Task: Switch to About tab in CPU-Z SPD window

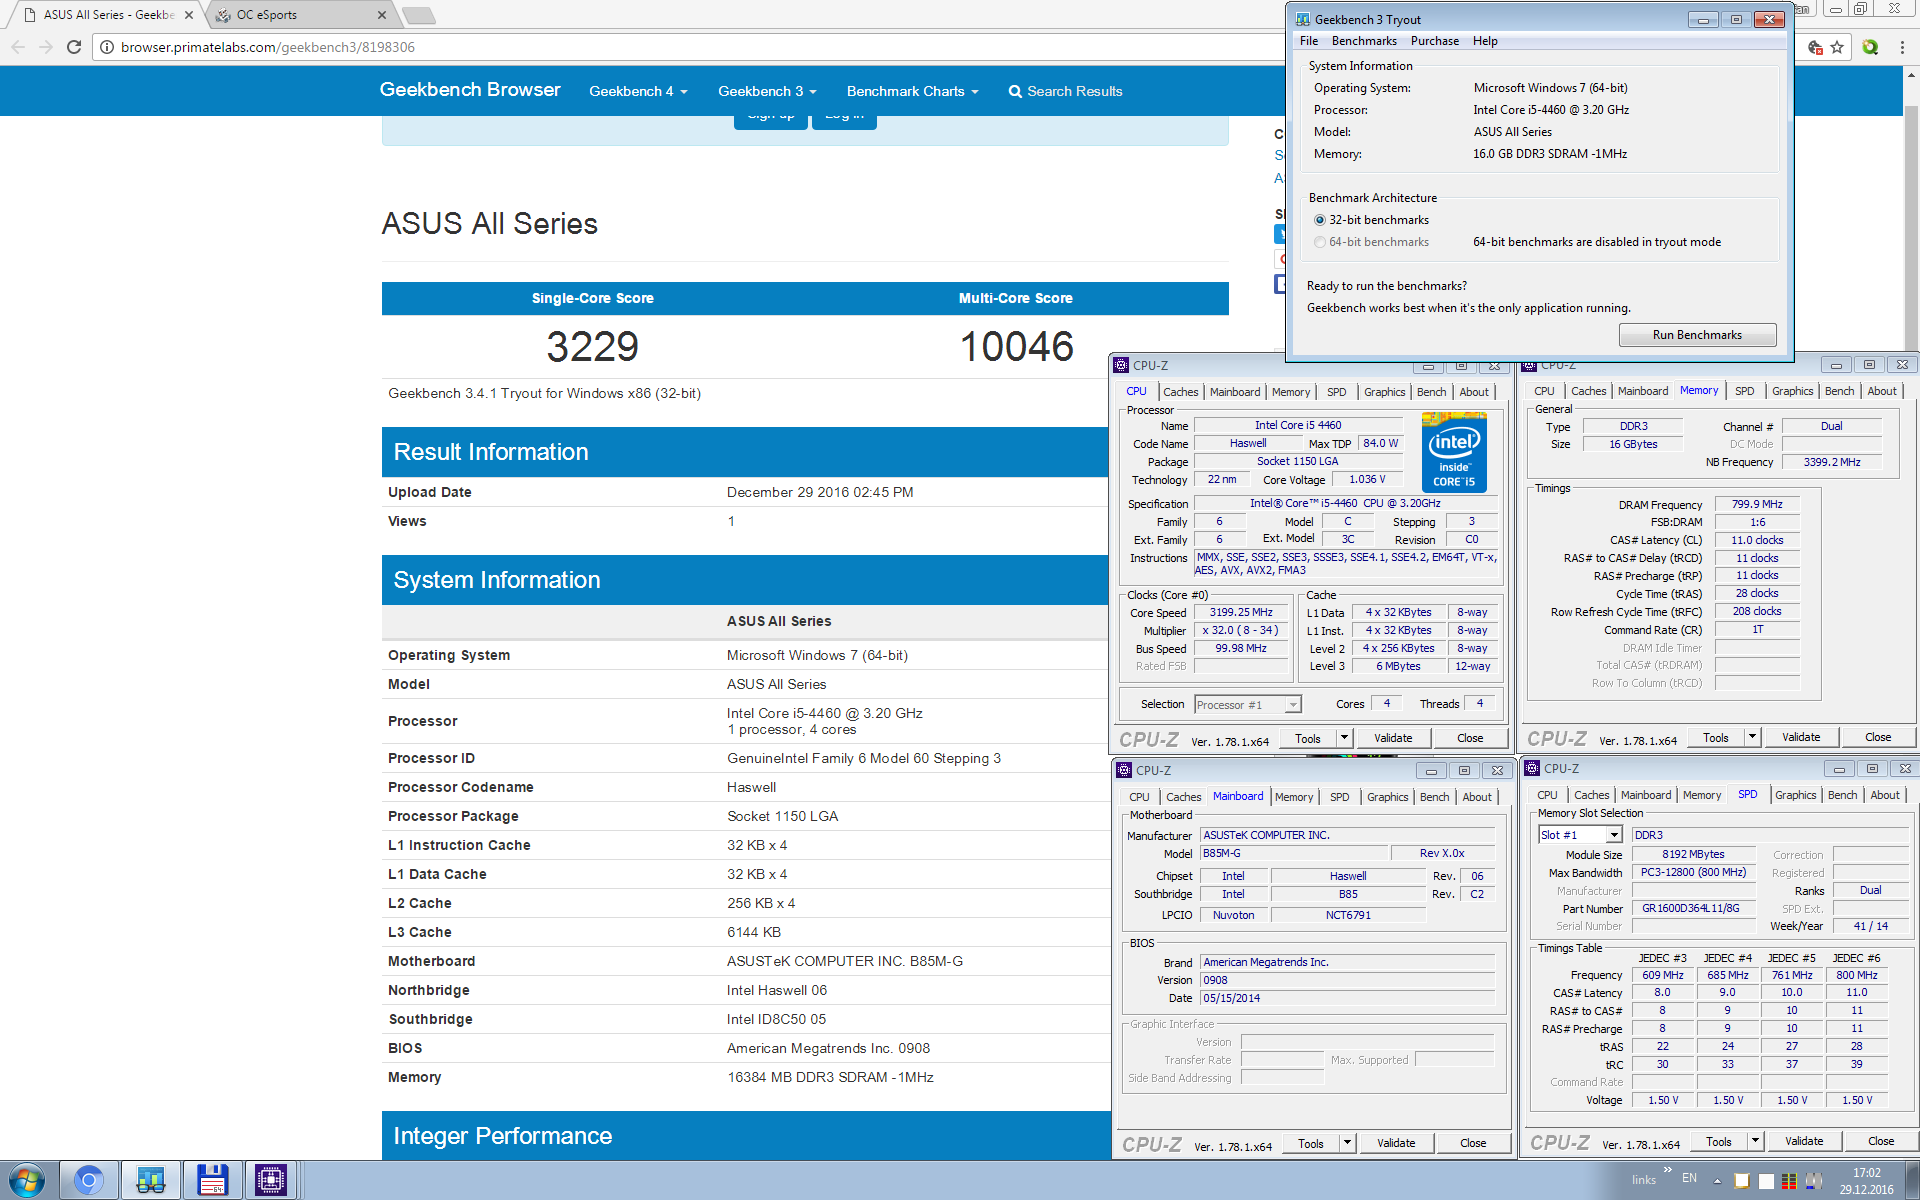Action: pos(1885,795)
